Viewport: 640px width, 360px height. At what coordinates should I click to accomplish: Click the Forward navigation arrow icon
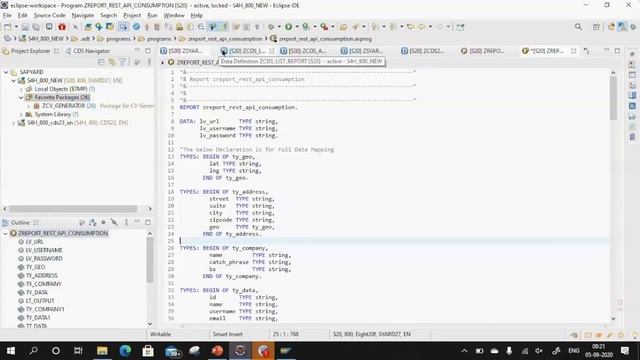pos(439,27)
